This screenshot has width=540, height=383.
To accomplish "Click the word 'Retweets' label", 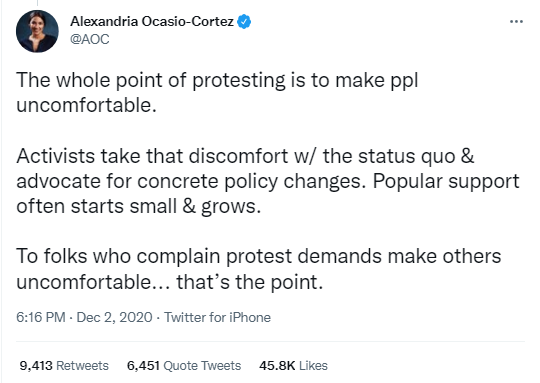I will click(82, 365).
